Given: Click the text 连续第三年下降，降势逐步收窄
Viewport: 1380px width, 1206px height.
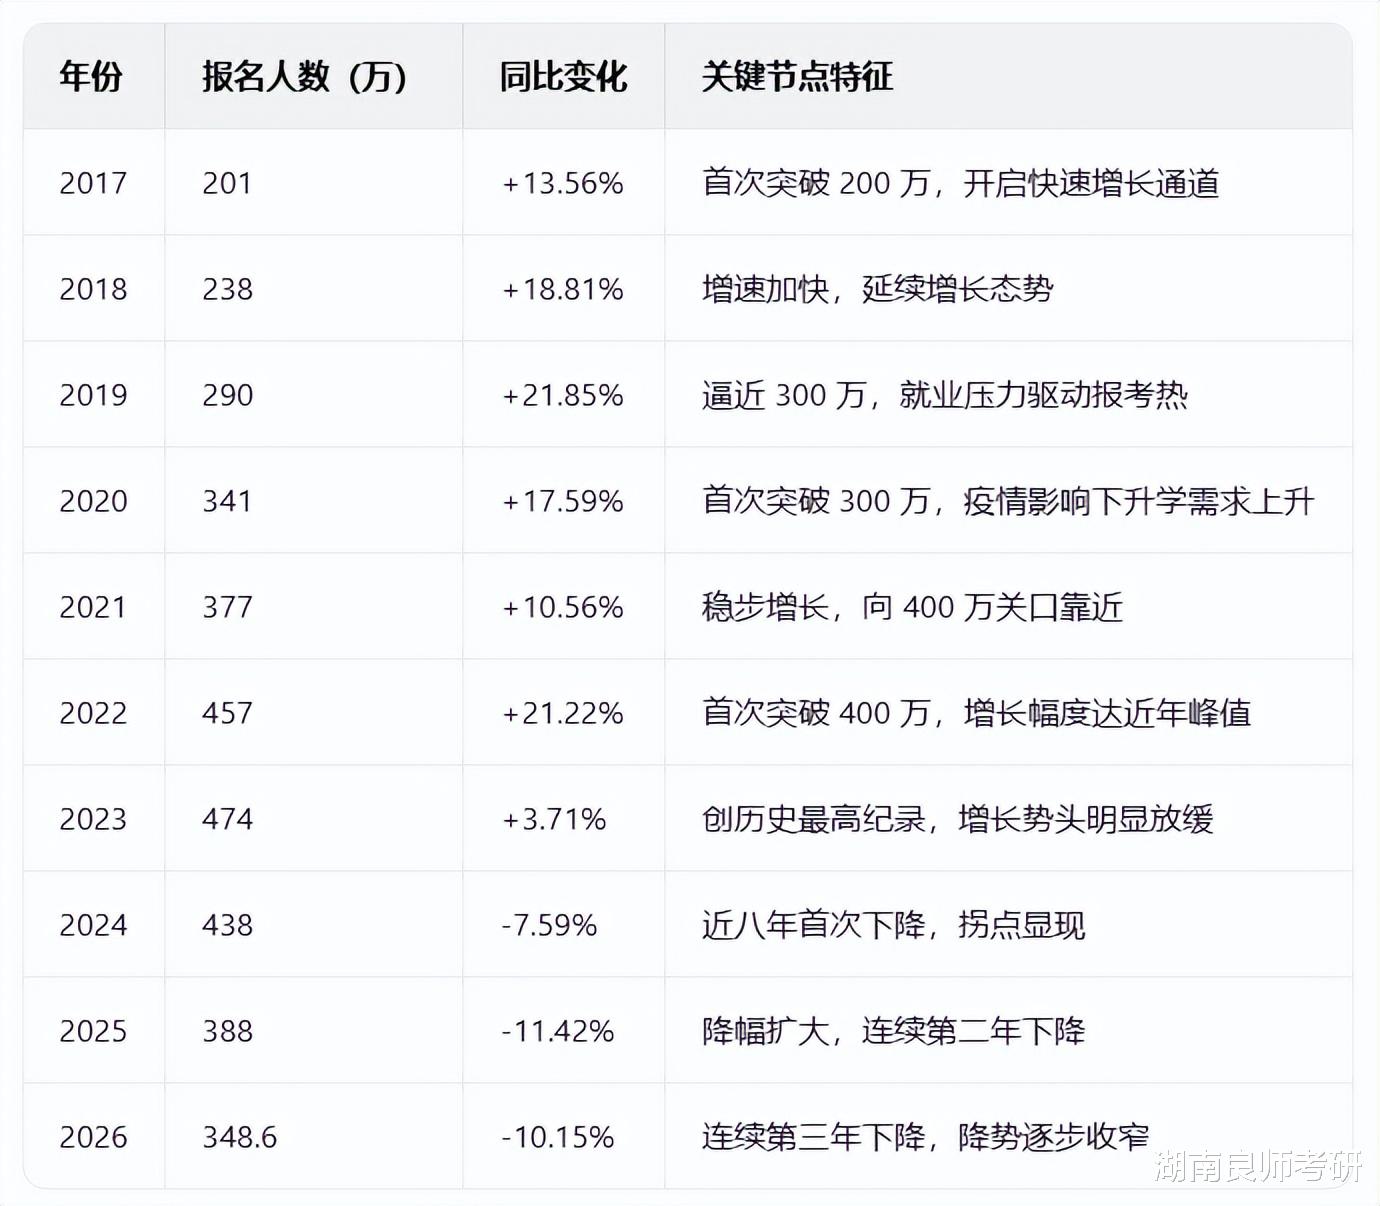Looking at the screenshot, I should coord(926,1137).
